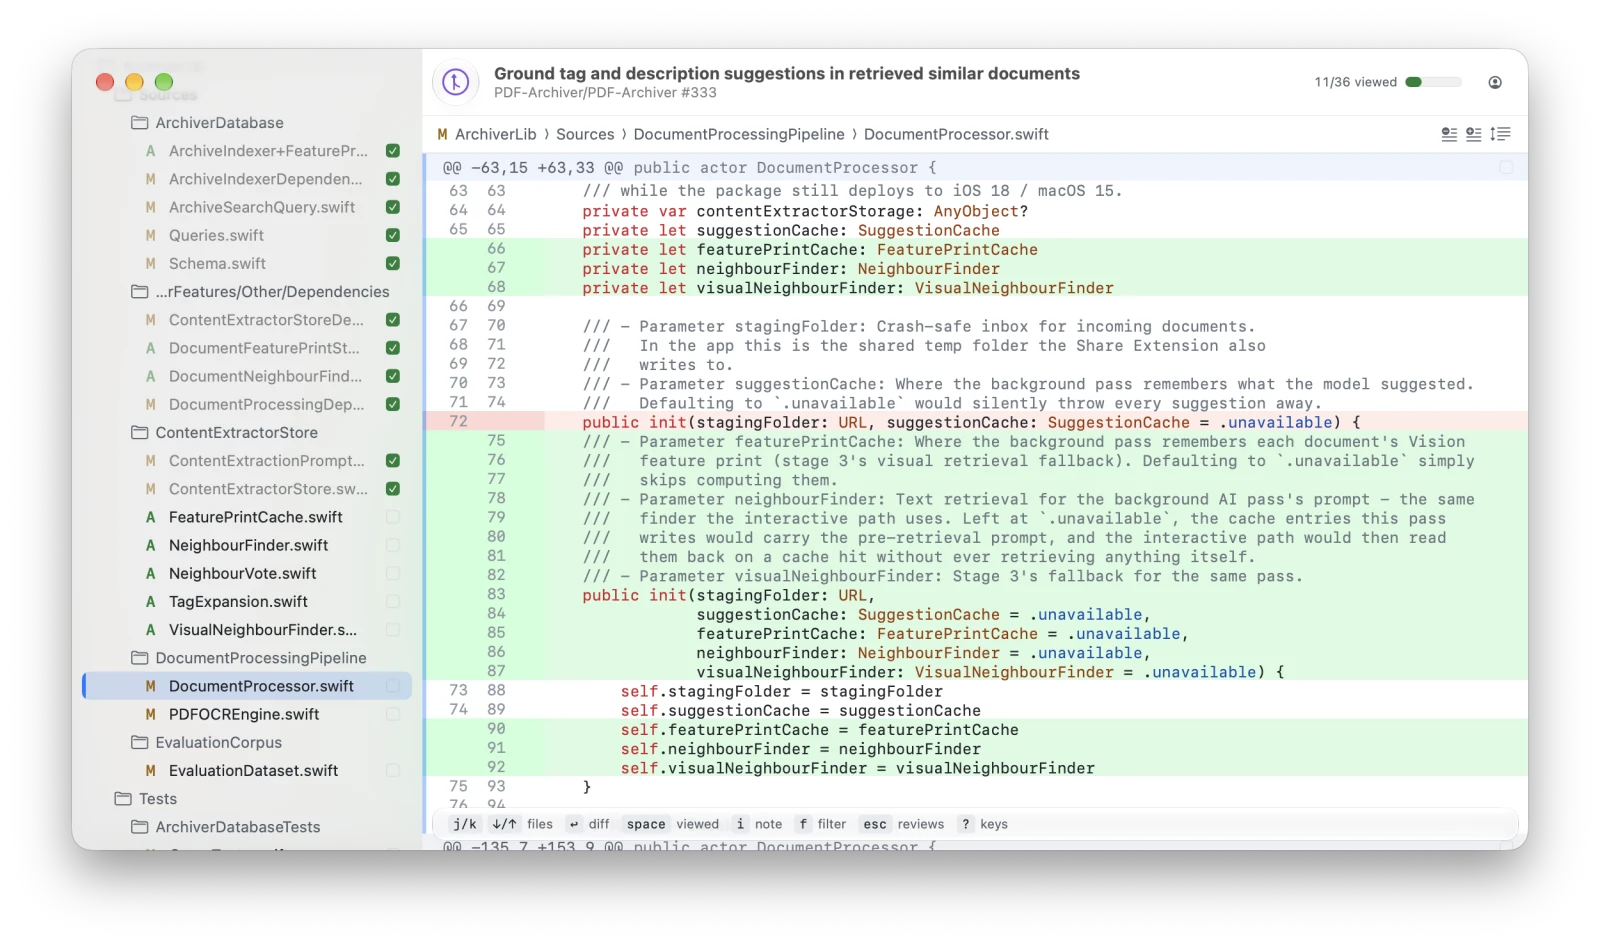Click the minus-lines diff collapse icon

click(1449, 134)
